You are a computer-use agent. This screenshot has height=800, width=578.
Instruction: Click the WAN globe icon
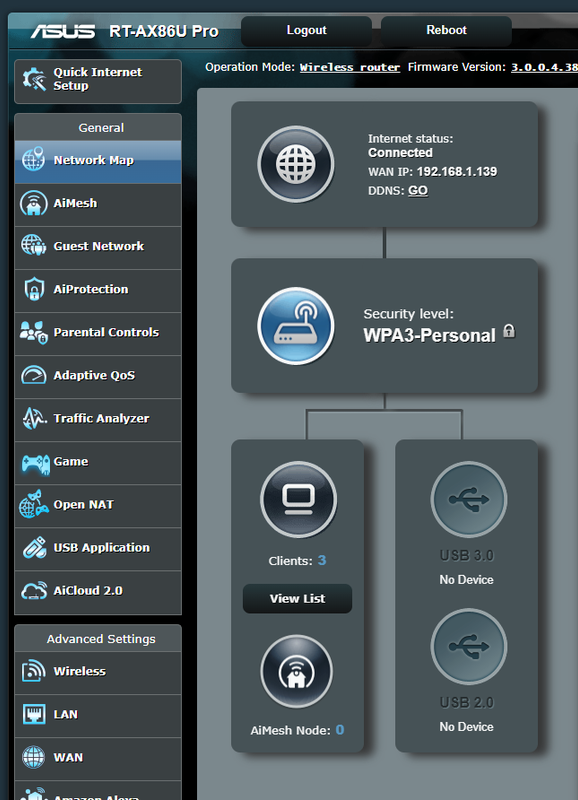[34, 757]
